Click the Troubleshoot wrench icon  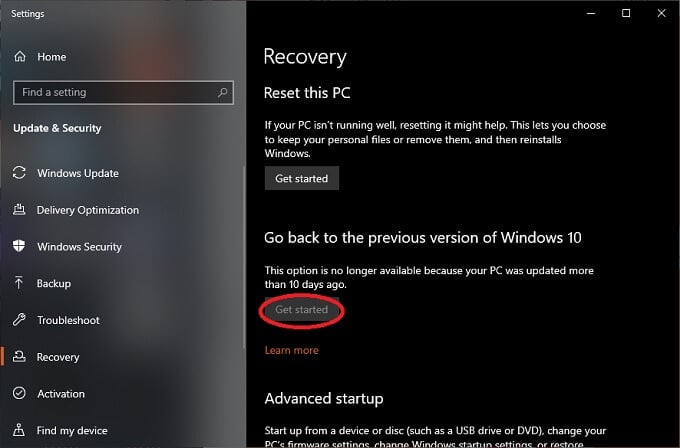coord(20,320)
